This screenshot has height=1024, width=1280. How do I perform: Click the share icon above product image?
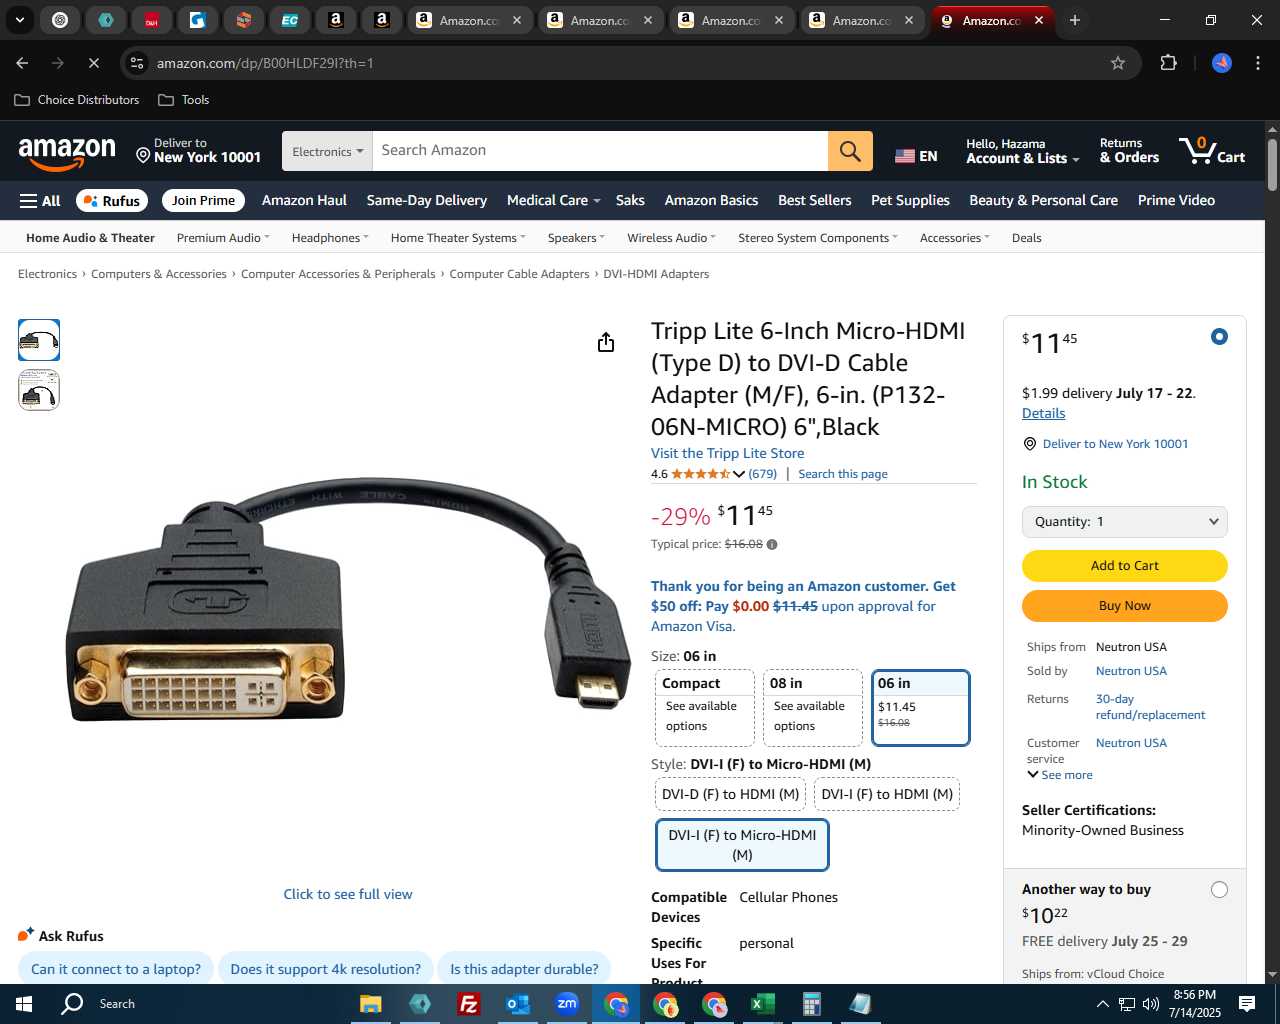pos(606,343)
